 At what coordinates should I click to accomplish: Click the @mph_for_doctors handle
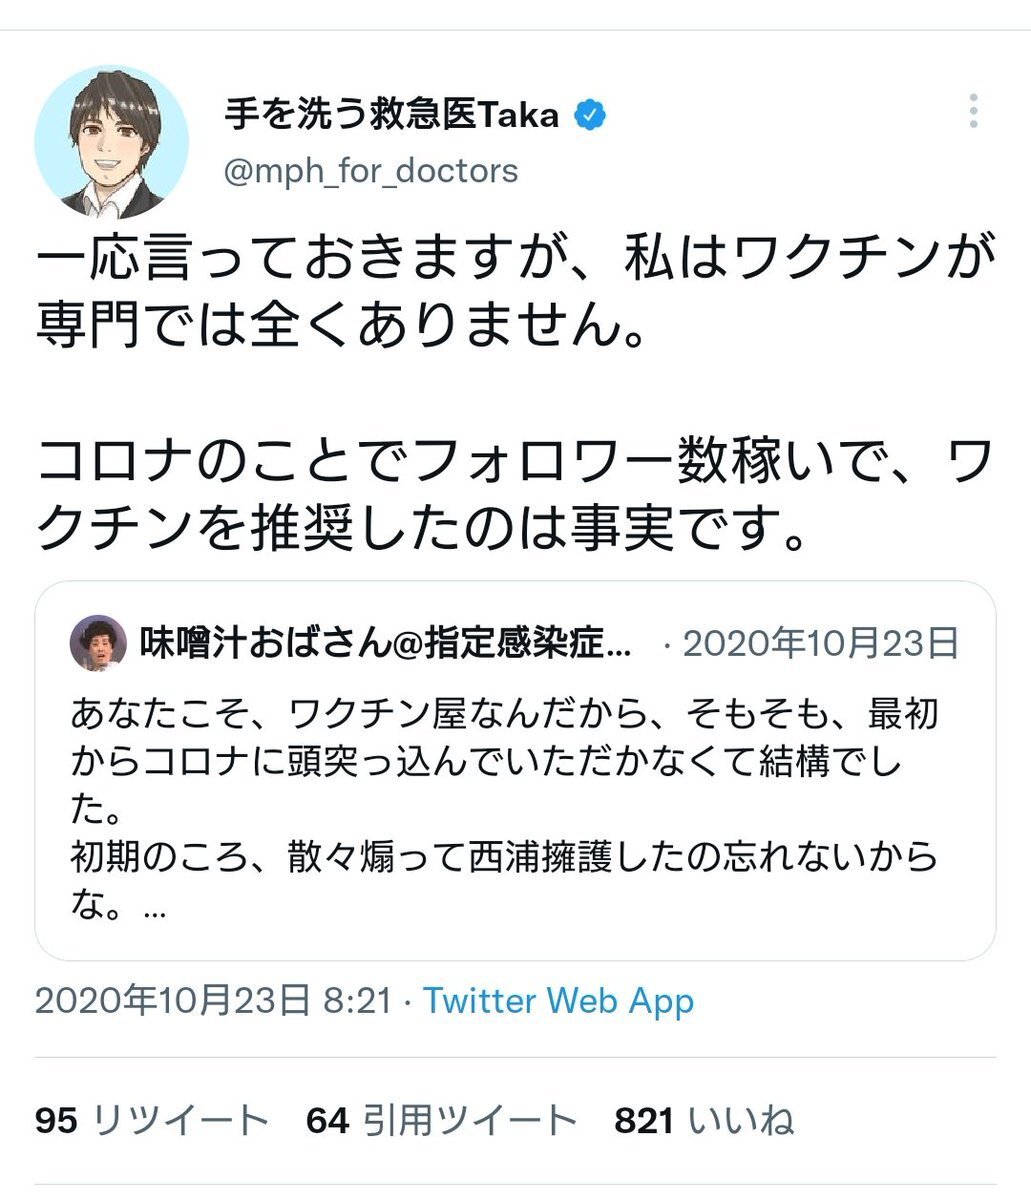[x=371, y=171]
